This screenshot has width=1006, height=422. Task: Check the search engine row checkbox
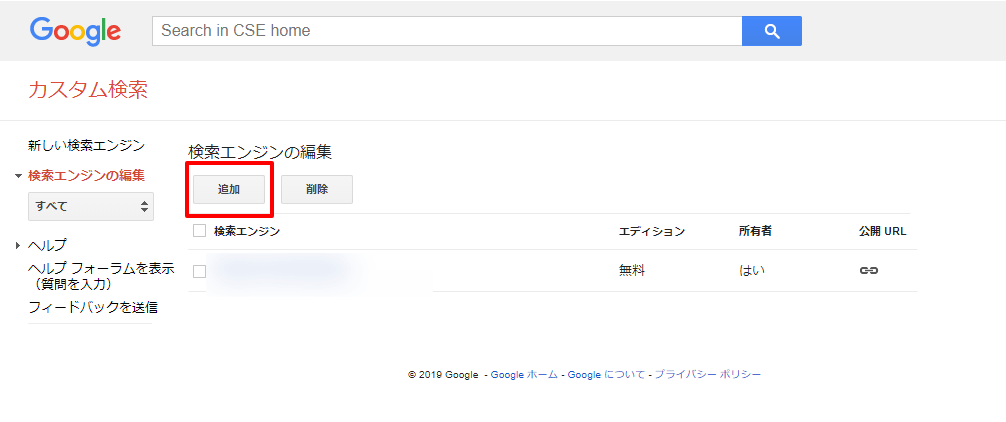[199, 271]
